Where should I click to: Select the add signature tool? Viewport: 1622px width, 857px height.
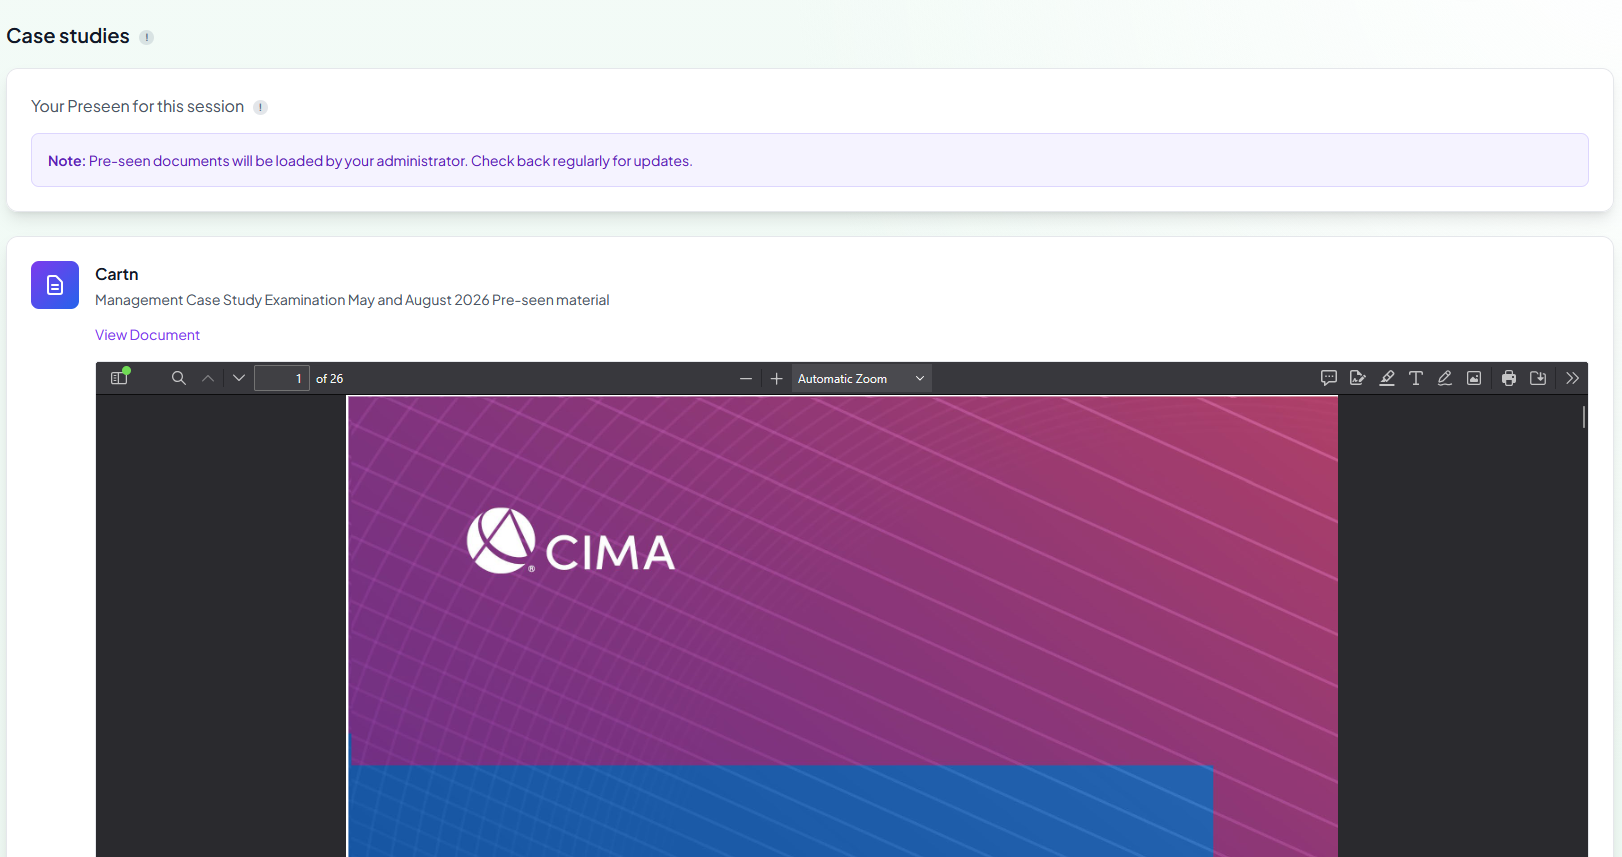pyautogui.click(x=1358, y=378)
